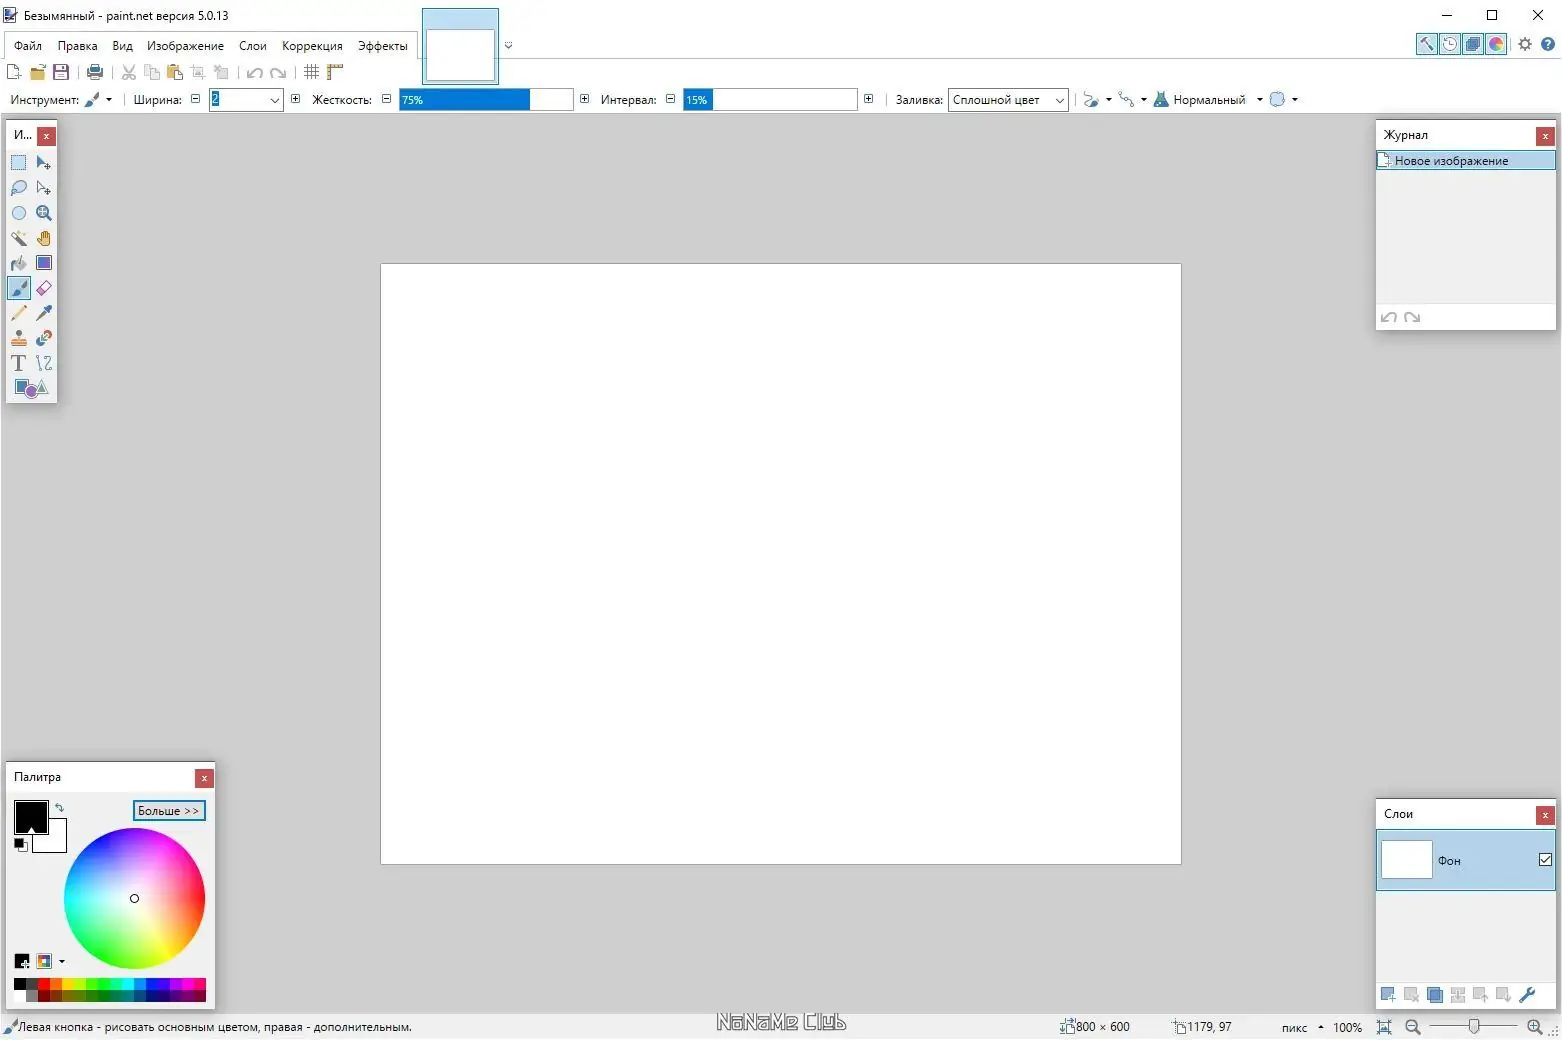Toggle the rulers display
Image resolution: width=1562 pixels, height=1040 pixels.
[x=335, y=72]
